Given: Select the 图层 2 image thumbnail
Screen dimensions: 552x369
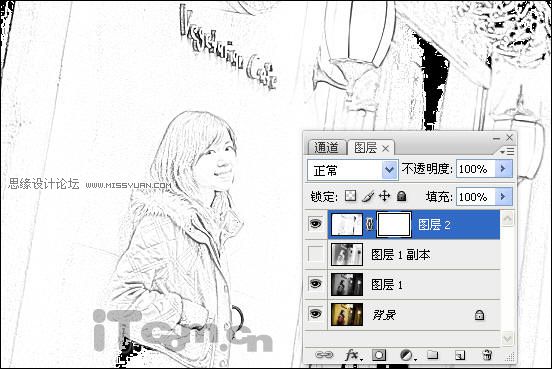Looking at the screenshot, I should point(346,225).
